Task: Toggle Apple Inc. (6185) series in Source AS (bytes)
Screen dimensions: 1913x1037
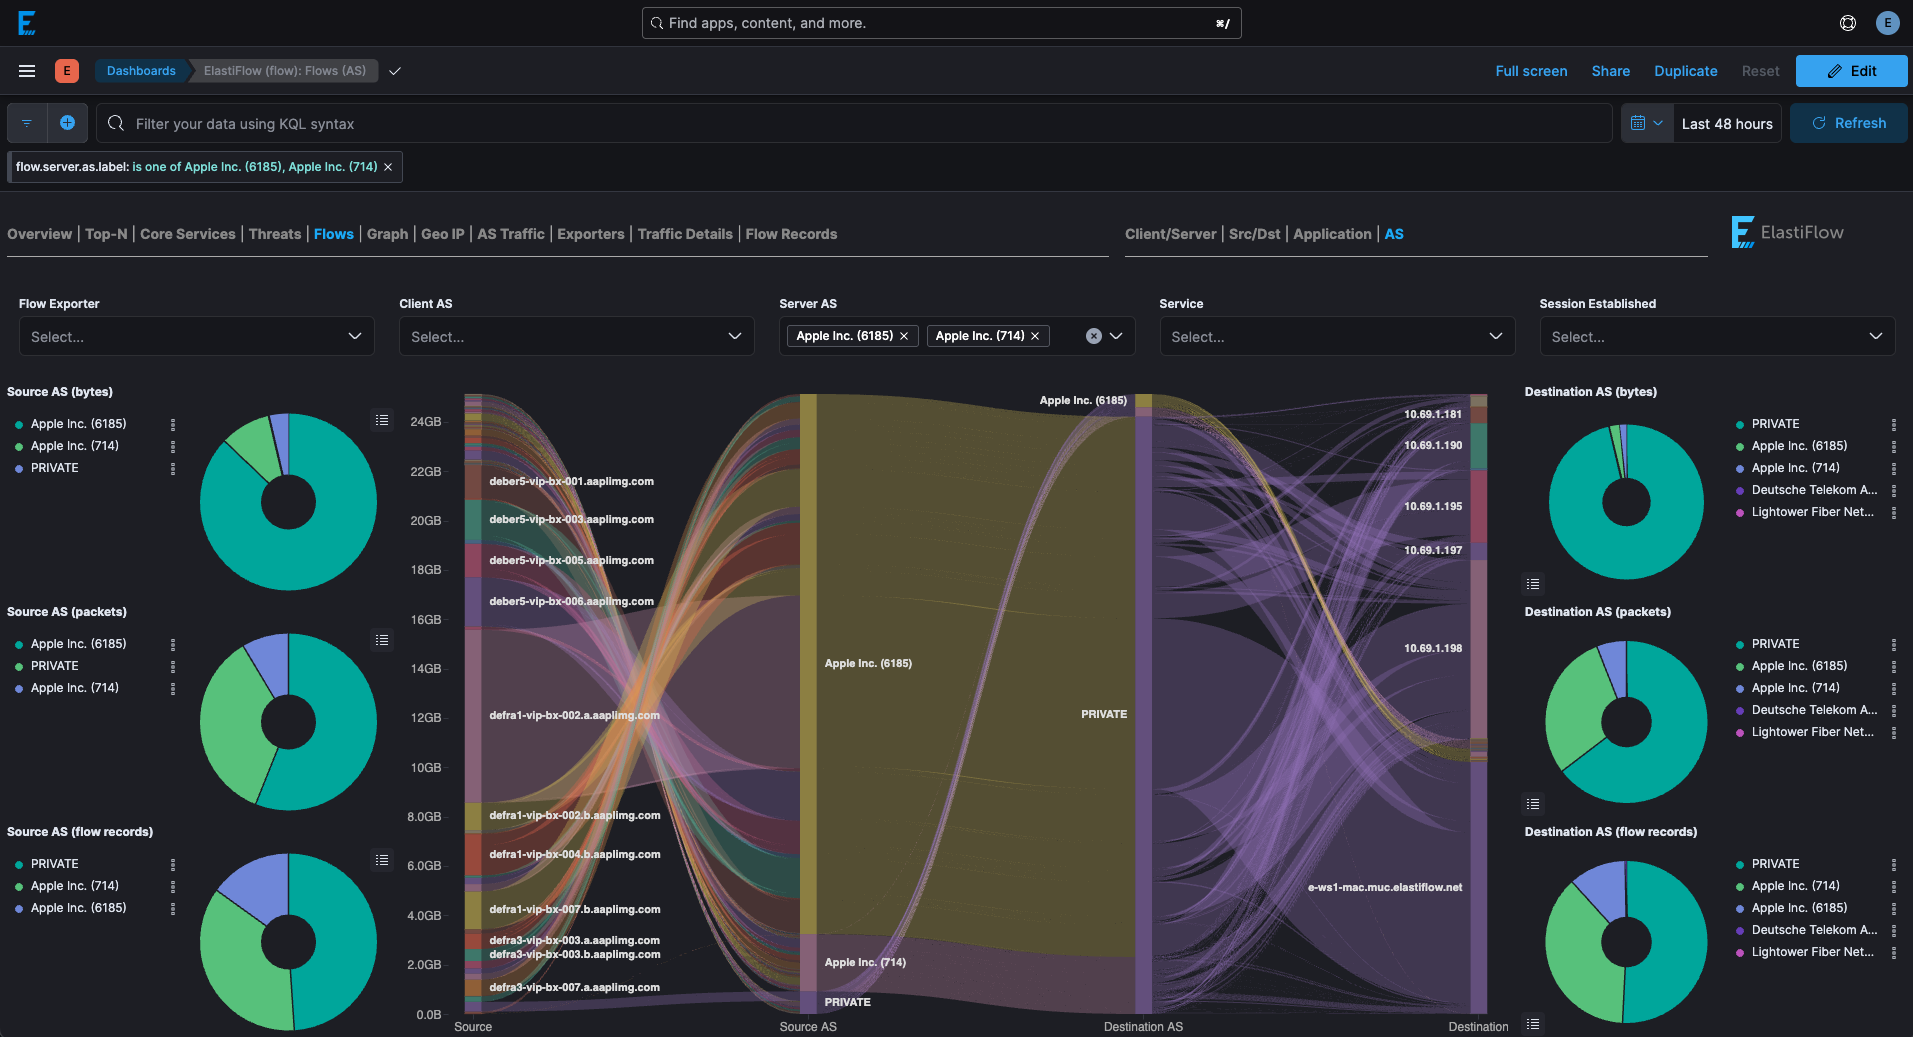Action: pyautogui.click(x=78, y=424)
